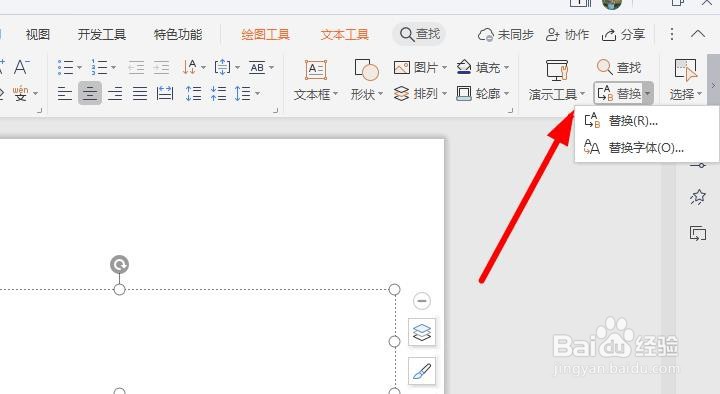
Task: Apply bulleted list formatting
Action: coord(66,68)
